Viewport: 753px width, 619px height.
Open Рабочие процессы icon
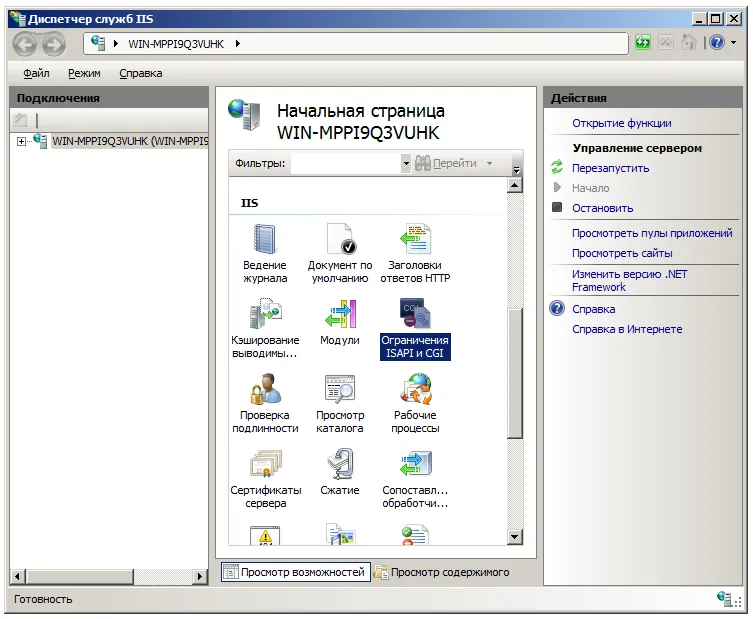415,389
